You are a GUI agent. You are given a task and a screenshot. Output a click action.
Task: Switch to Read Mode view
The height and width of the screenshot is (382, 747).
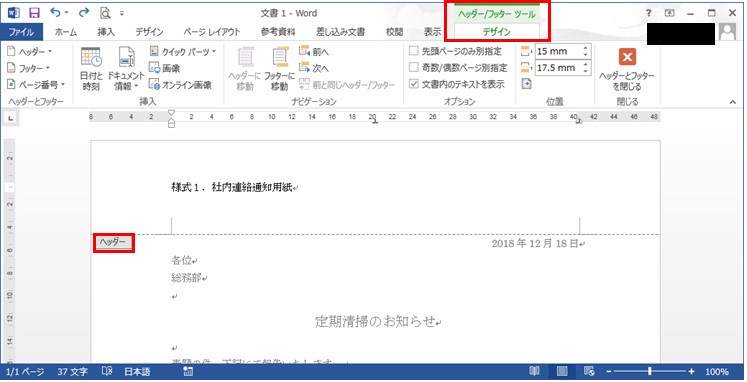535,371
